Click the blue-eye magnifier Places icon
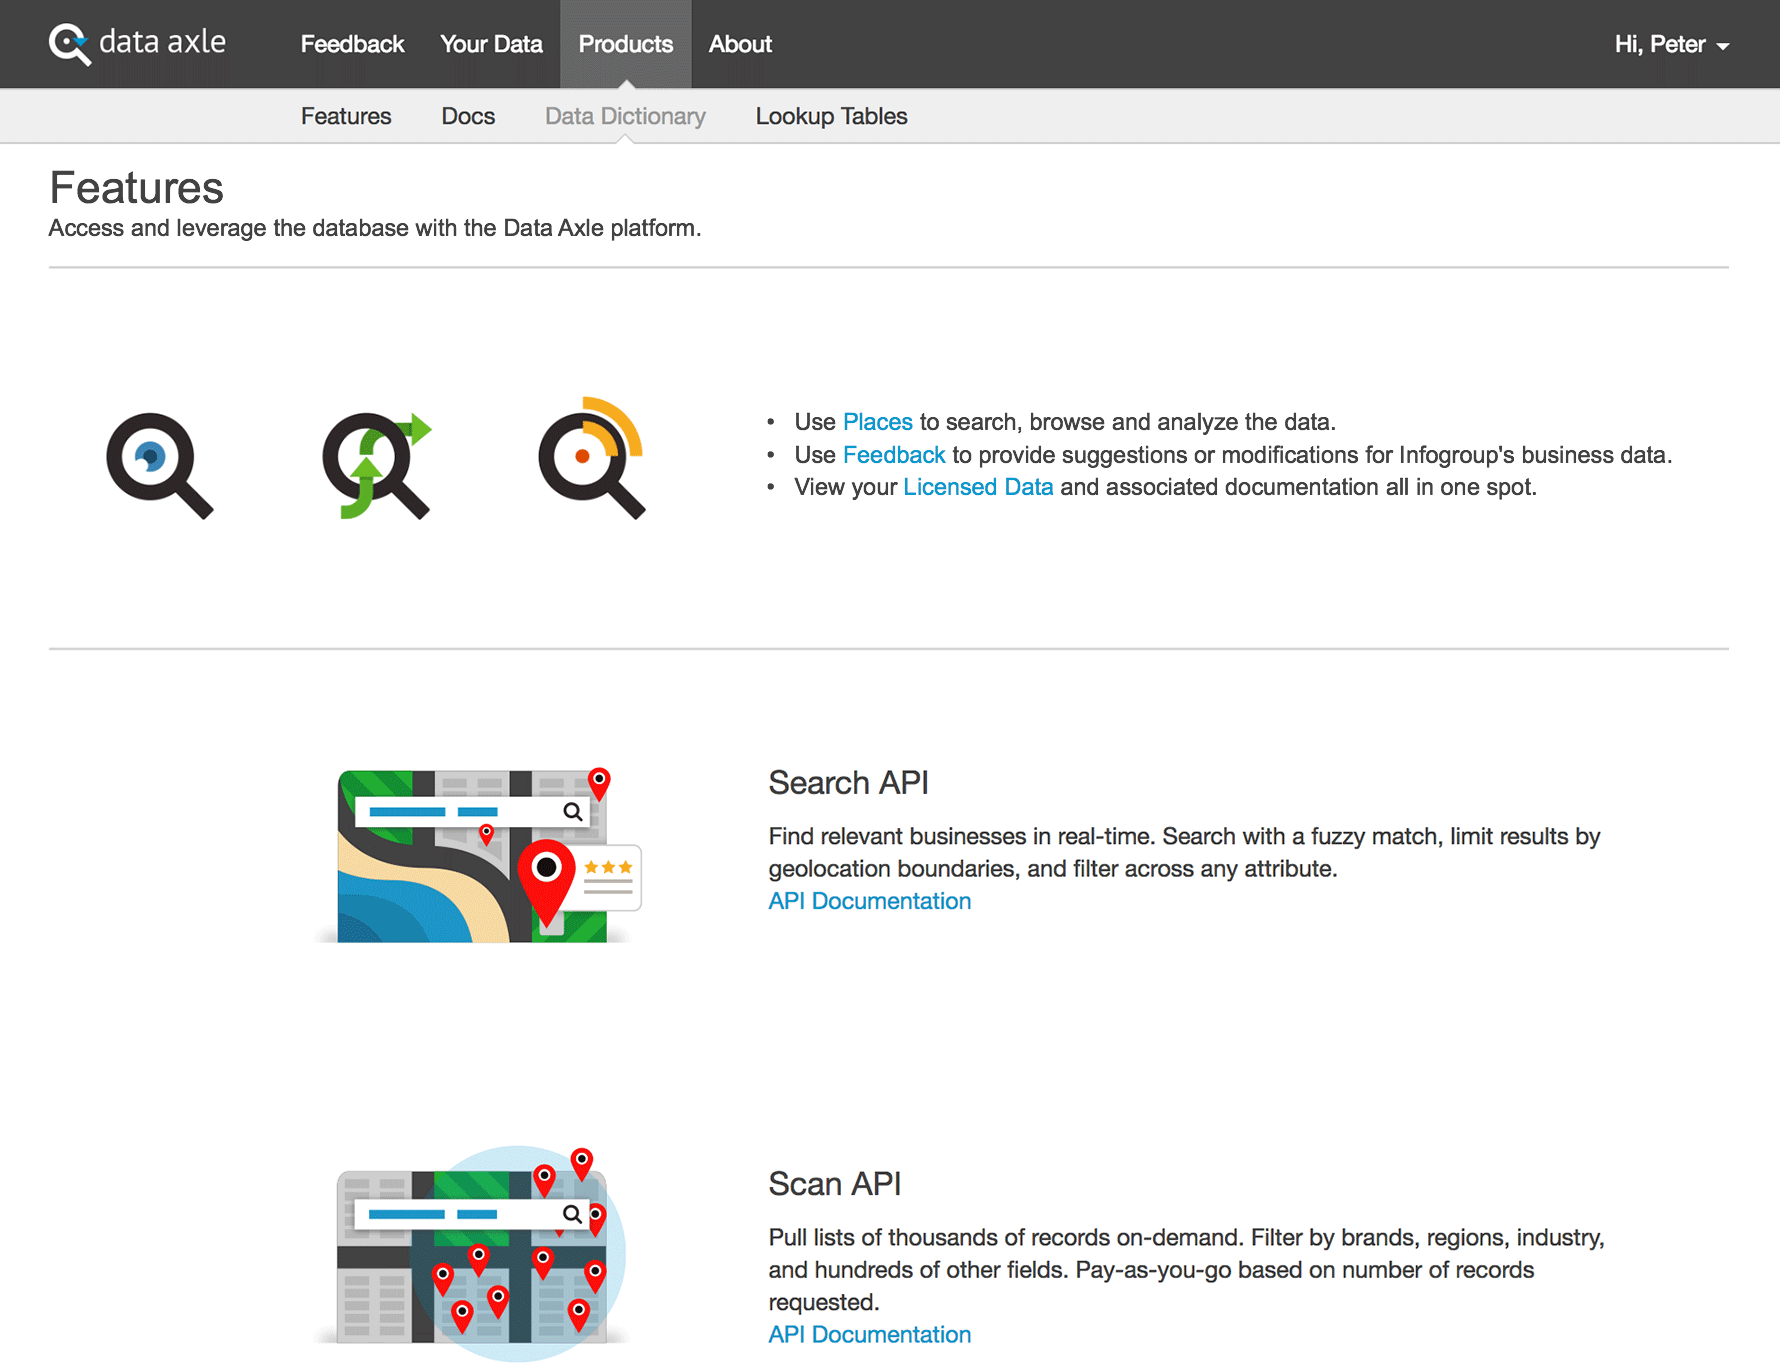Viewport: 1780px width, 1370px height. coord(159,465)
